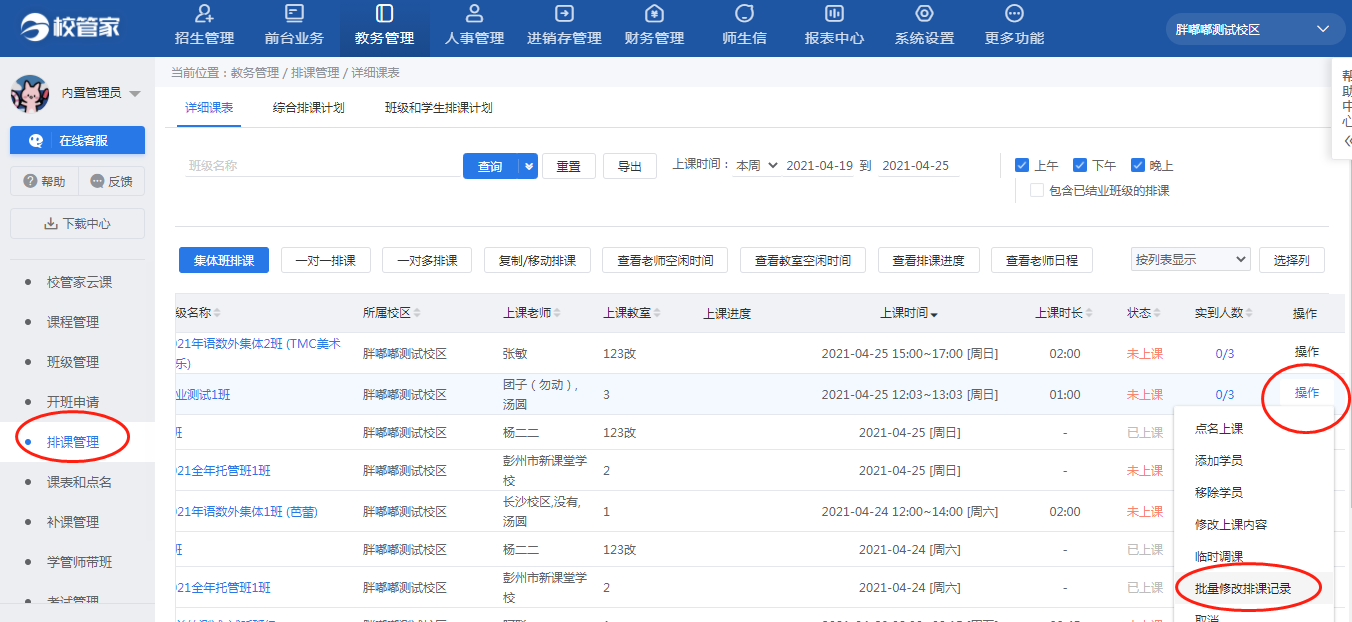Sort by the 上课时间 column arrow

coord(934,315)
